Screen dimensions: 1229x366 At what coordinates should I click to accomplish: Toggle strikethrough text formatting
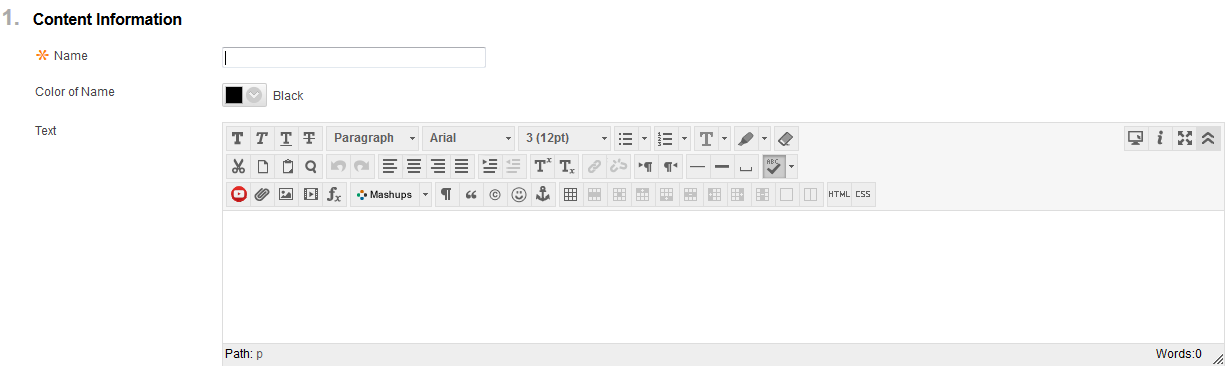[x=310, y=138]
